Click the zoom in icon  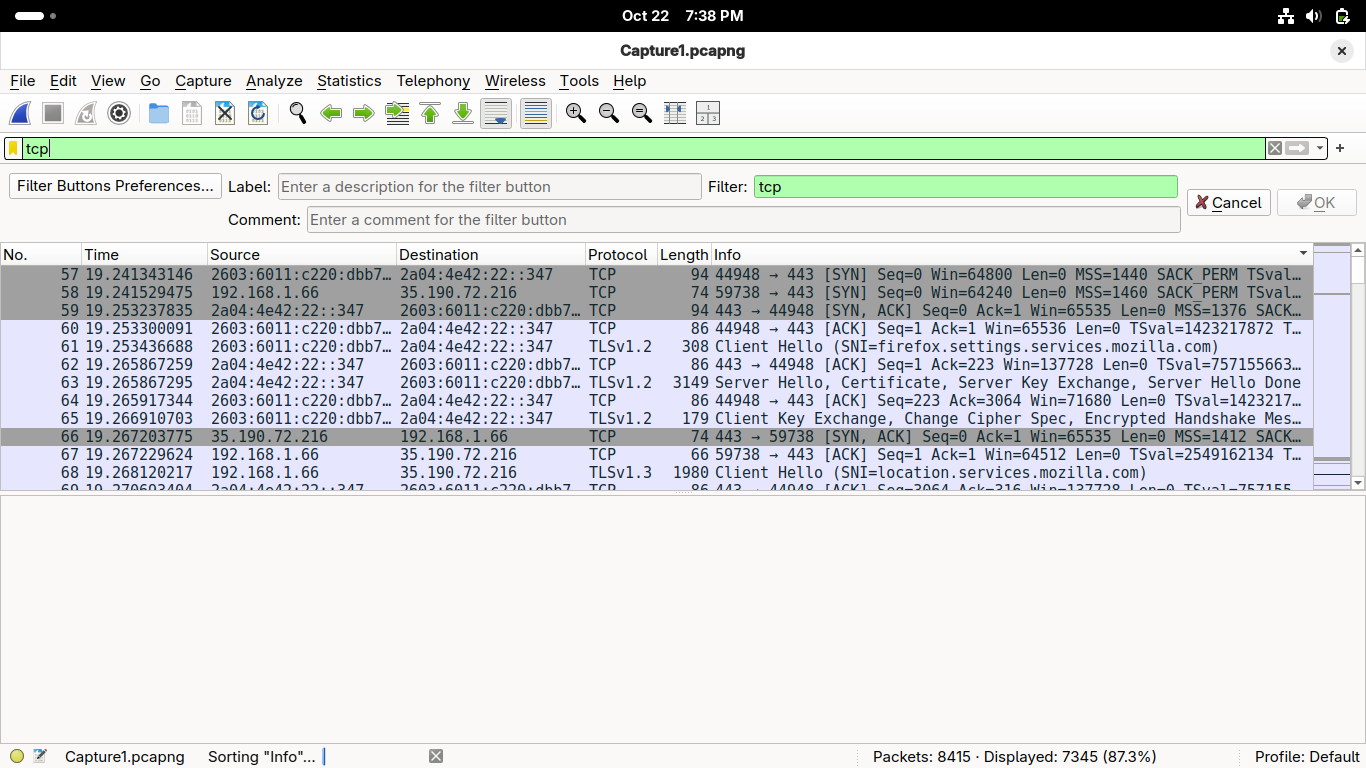(576, 114)
